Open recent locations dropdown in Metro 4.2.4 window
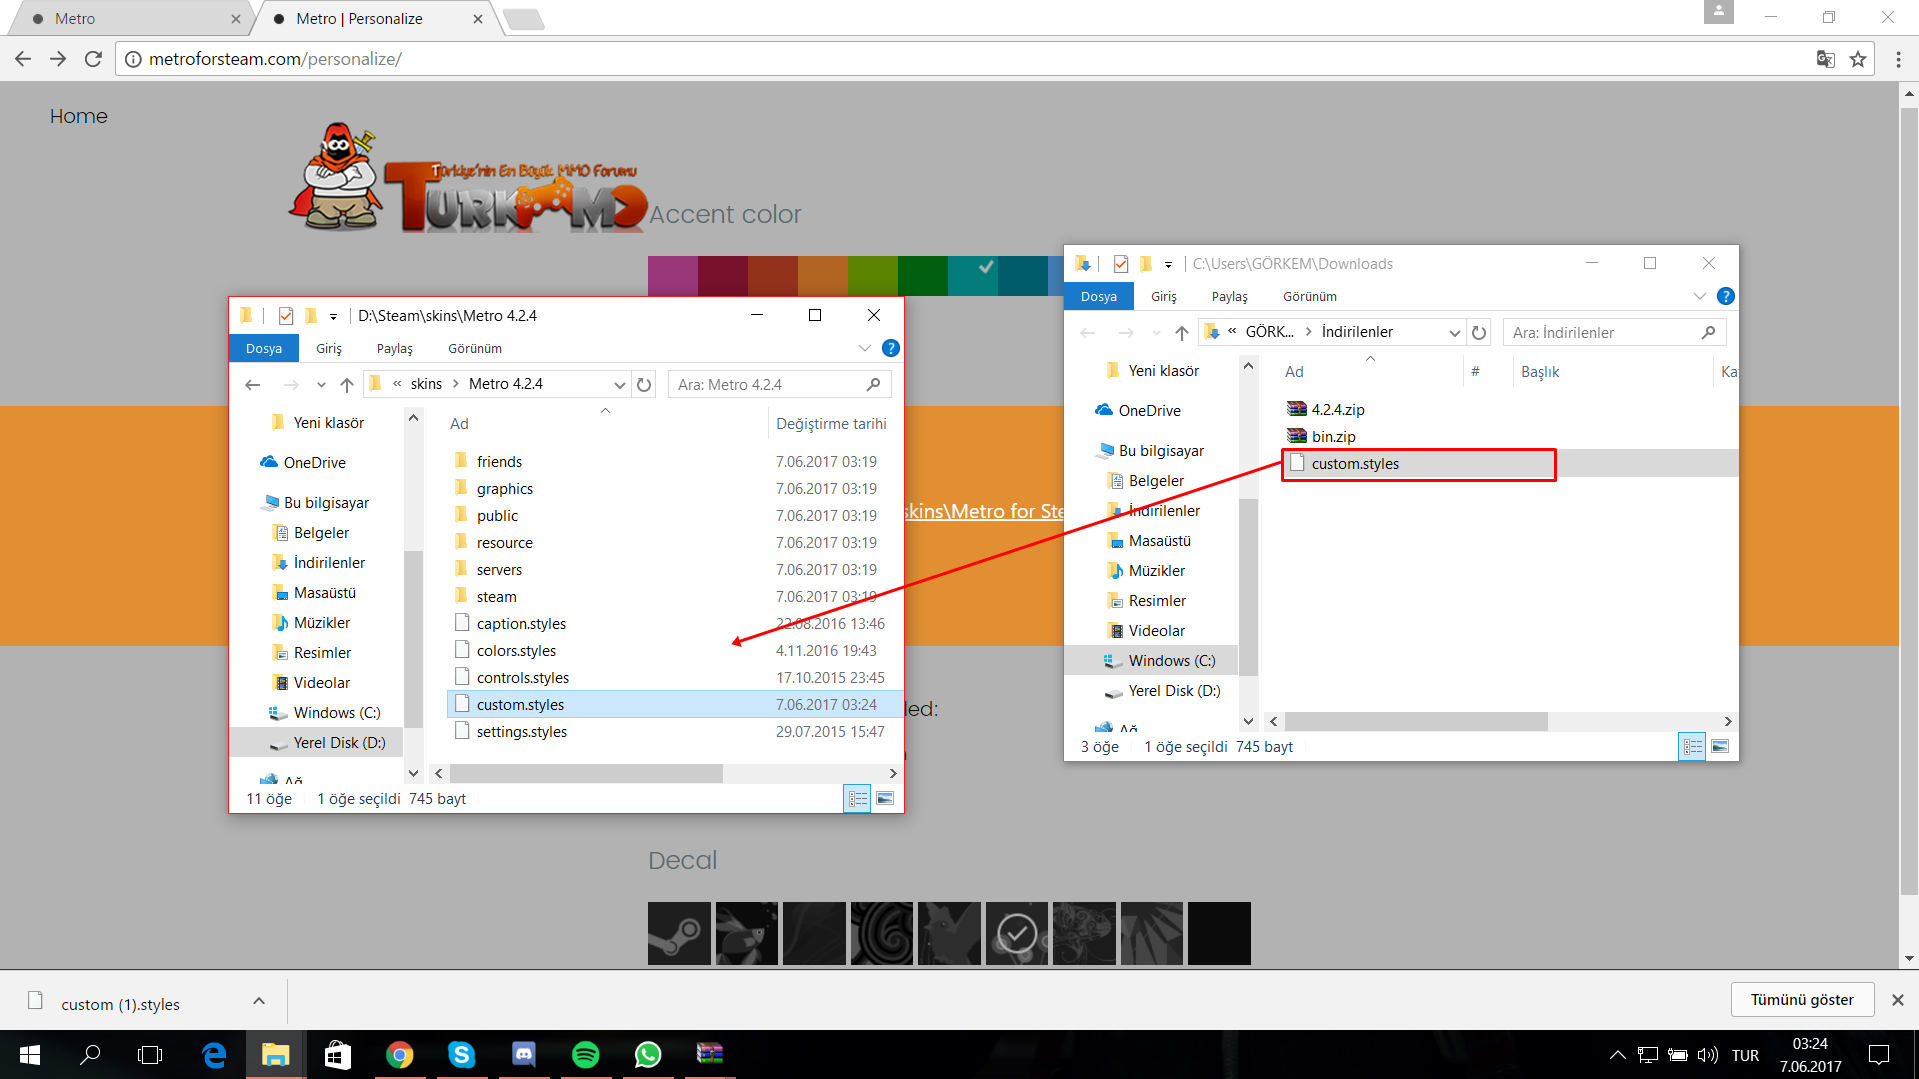1919x1079 pixels. 321,384
